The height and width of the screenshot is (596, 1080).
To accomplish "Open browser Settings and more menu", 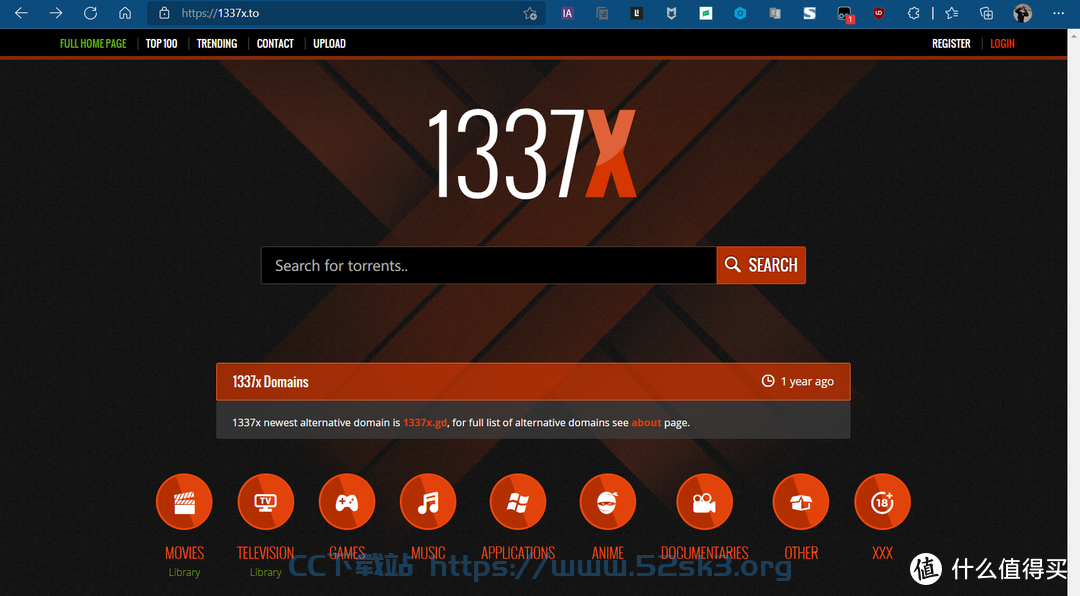I will [x=1059, y=13].
